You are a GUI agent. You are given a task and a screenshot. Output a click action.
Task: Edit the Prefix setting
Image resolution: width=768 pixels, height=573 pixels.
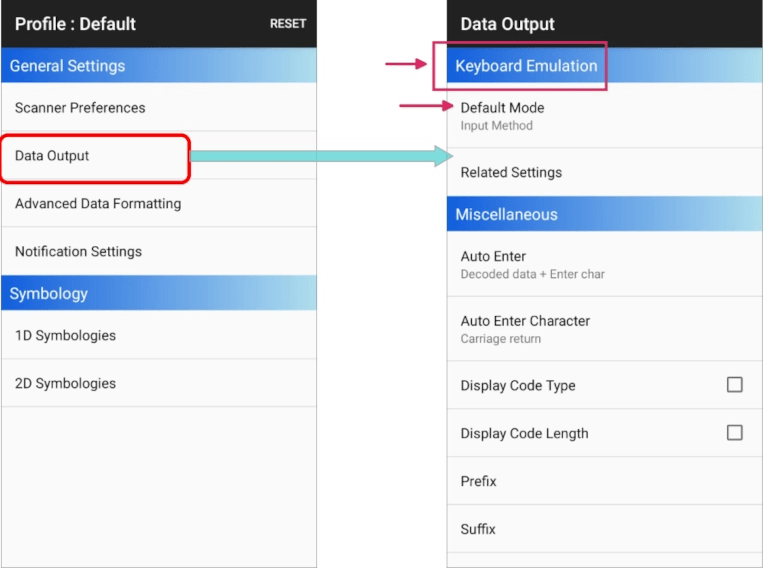point(479,482)
